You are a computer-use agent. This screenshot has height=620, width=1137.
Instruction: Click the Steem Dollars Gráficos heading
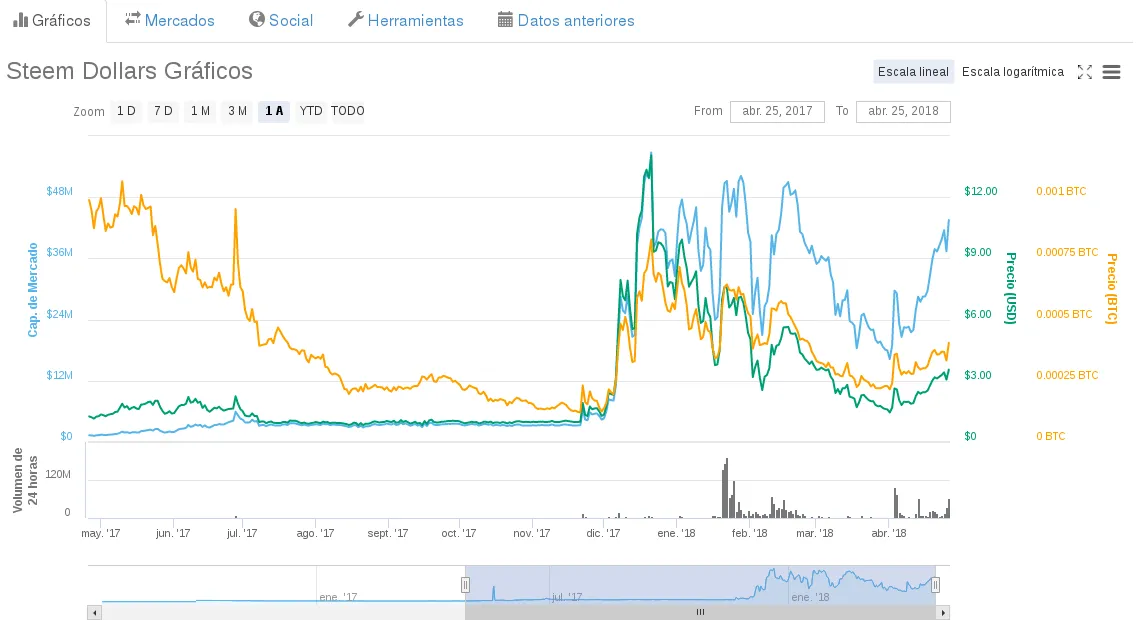130,71
